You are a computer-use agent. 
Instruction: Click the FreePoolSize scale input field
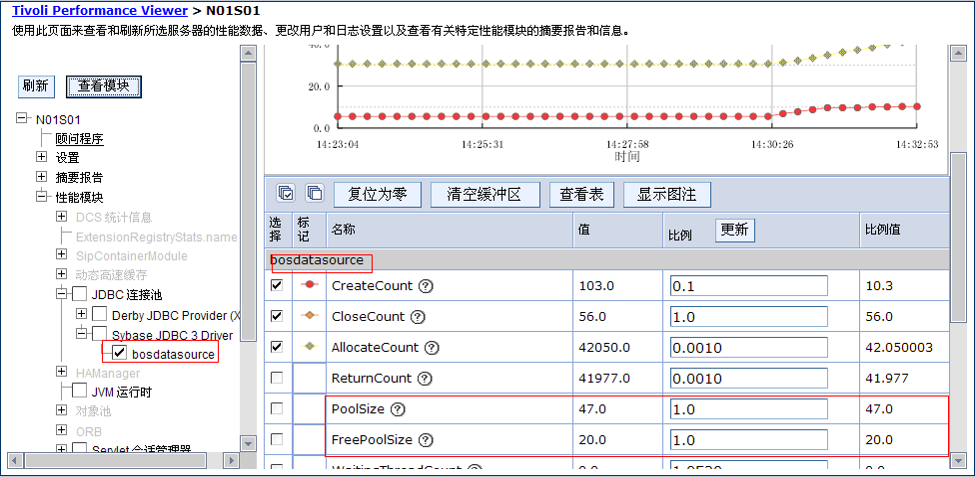click(748, 440)
